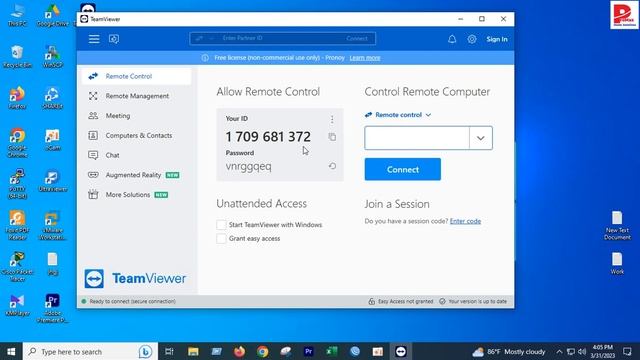Open the taskbar clock and date
The height and width of the screenshot is (360, 640).
603,351
